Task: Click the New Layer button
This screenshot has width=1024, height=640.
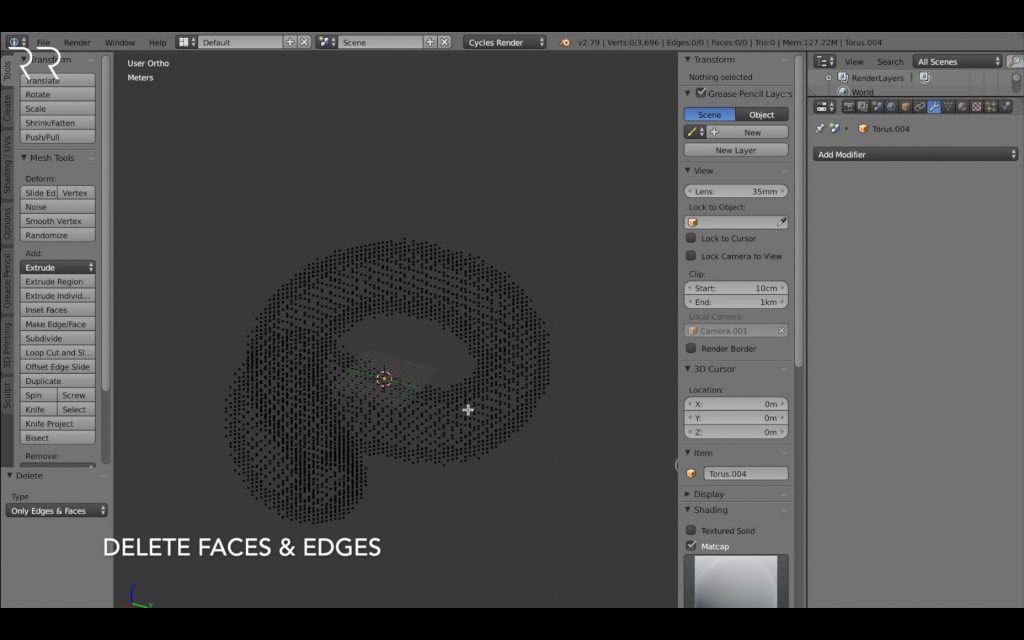Action: pos(736,150)
